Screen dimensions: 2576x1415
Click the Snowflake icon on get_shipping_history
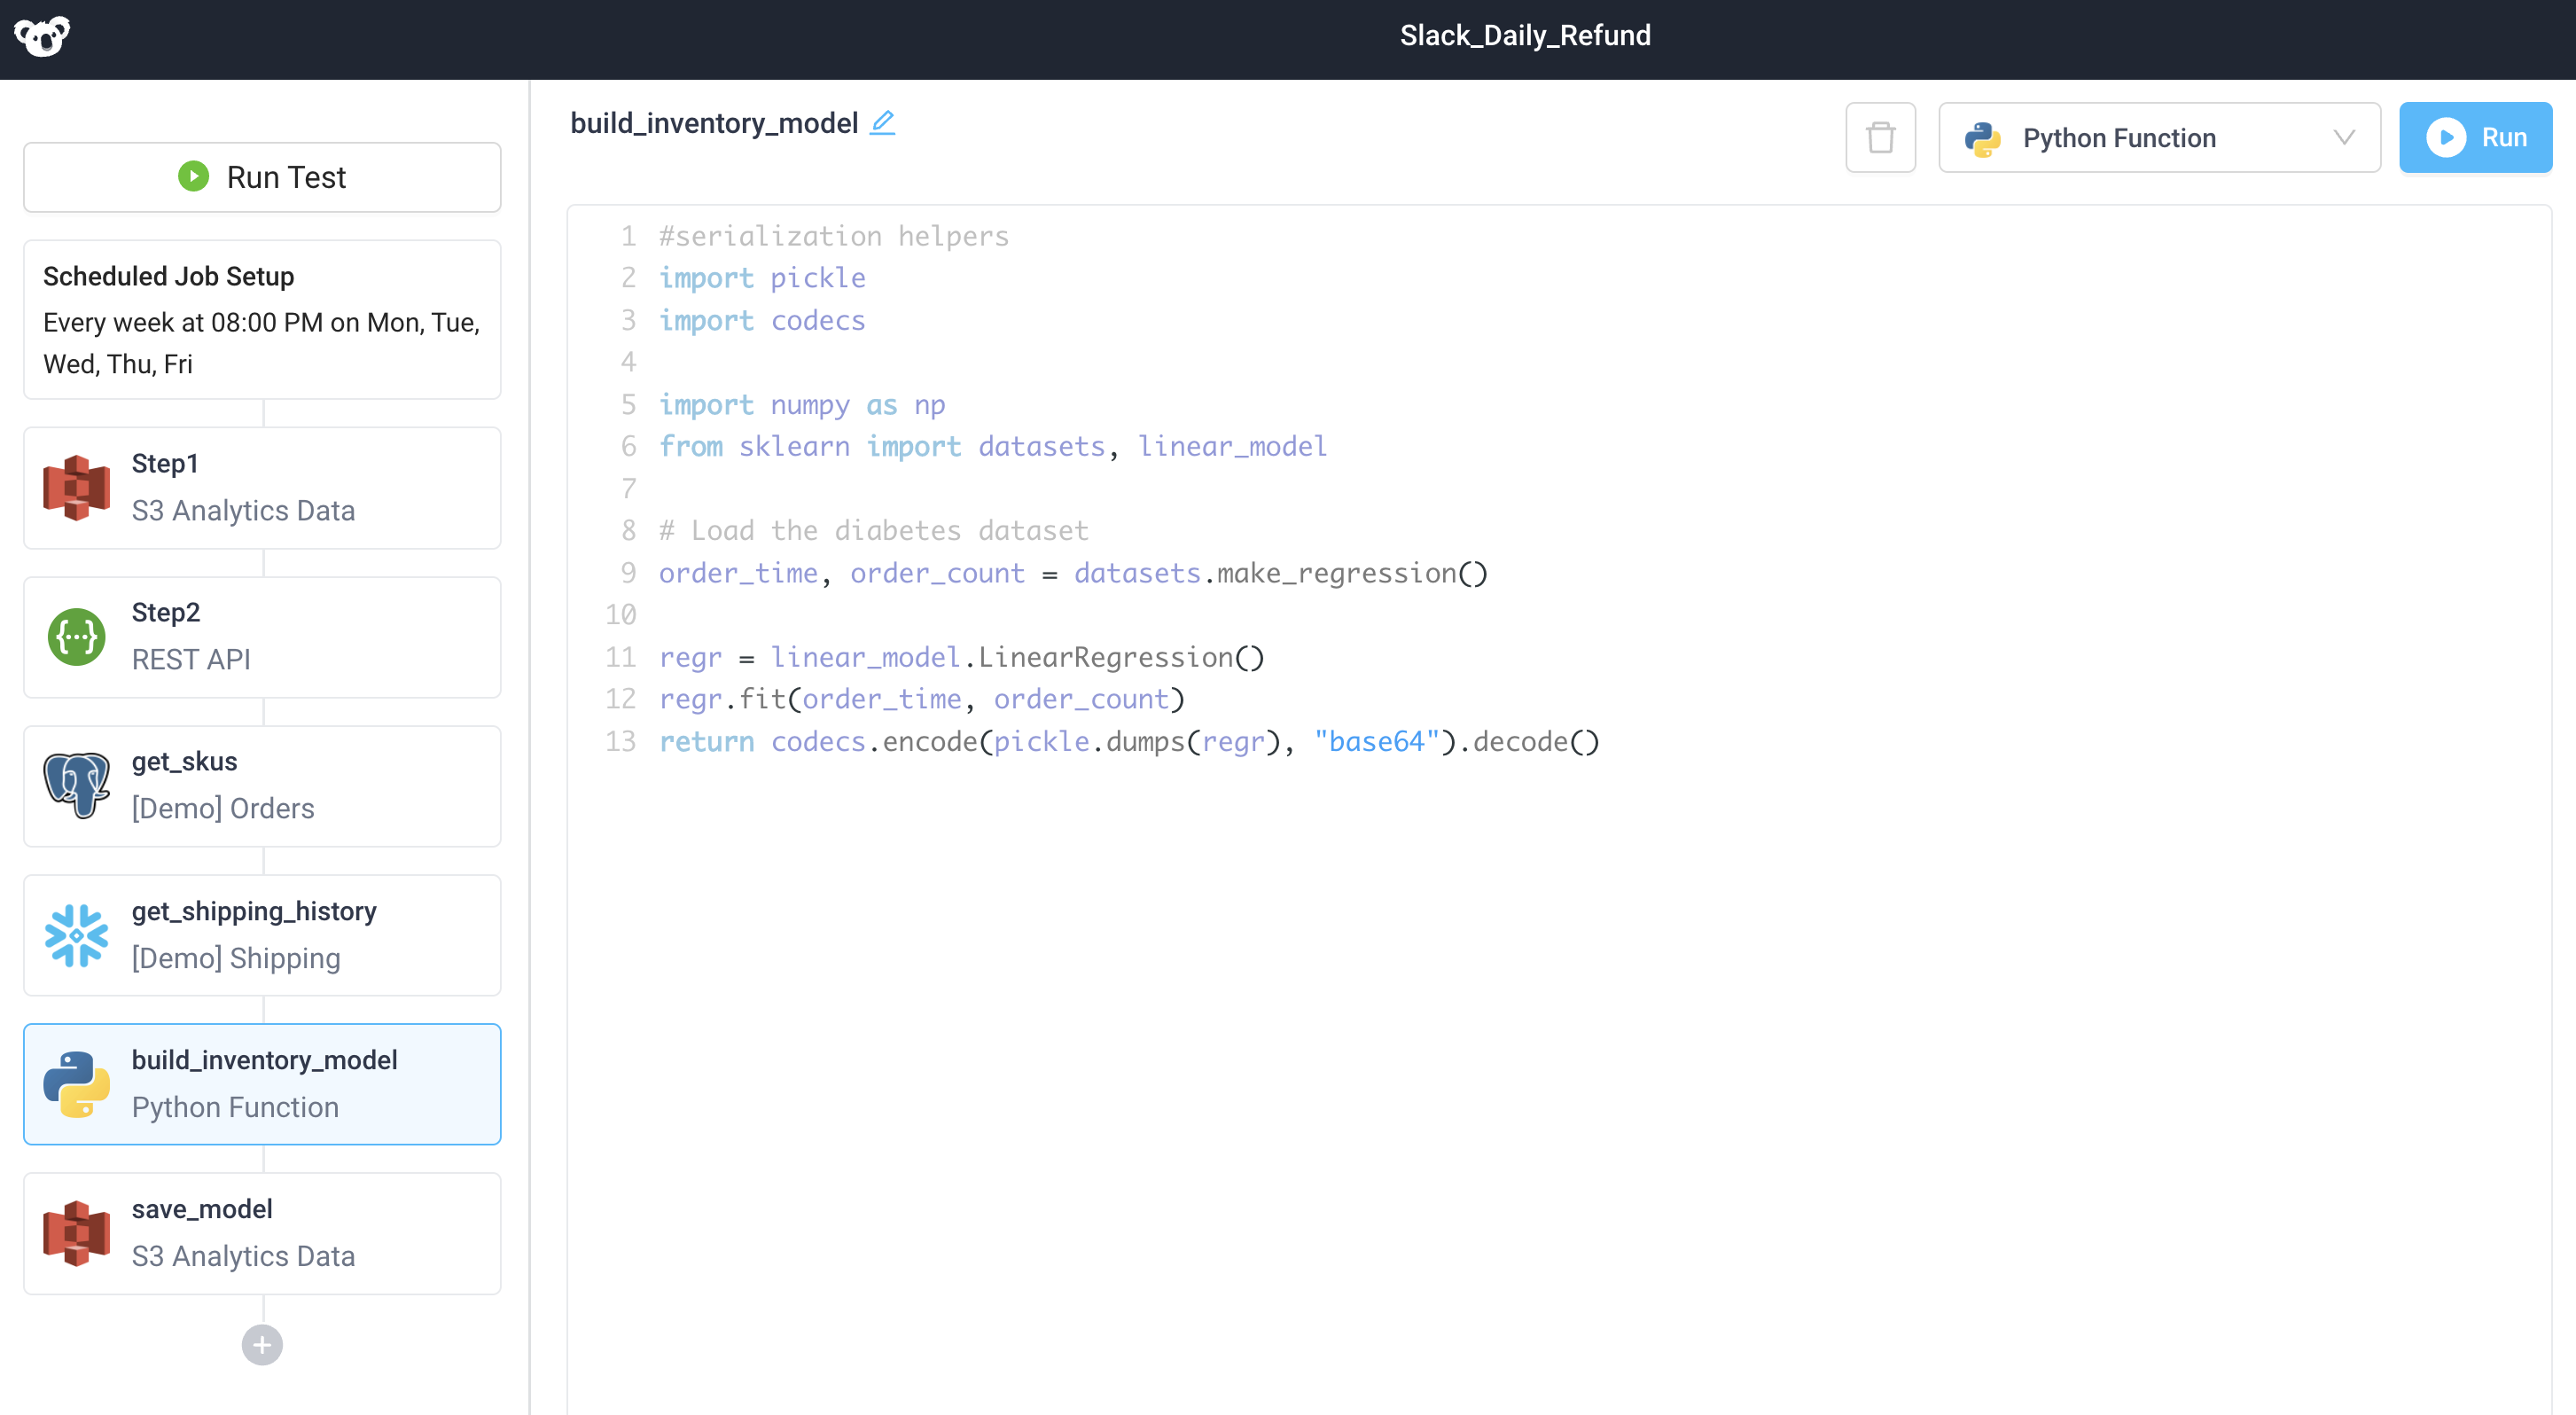(x=75, y=935)
